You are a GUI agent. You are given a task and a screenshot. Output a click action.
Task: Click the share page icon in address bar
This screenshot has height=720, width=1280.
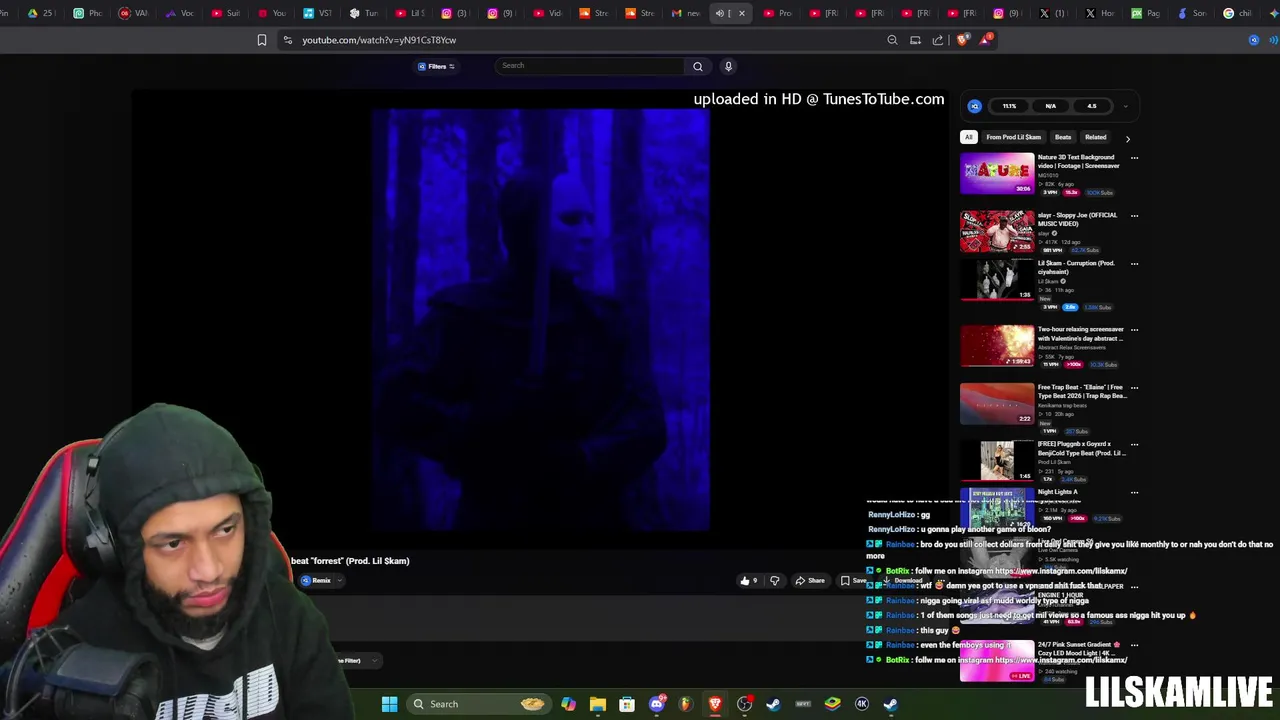pos(938,40)
